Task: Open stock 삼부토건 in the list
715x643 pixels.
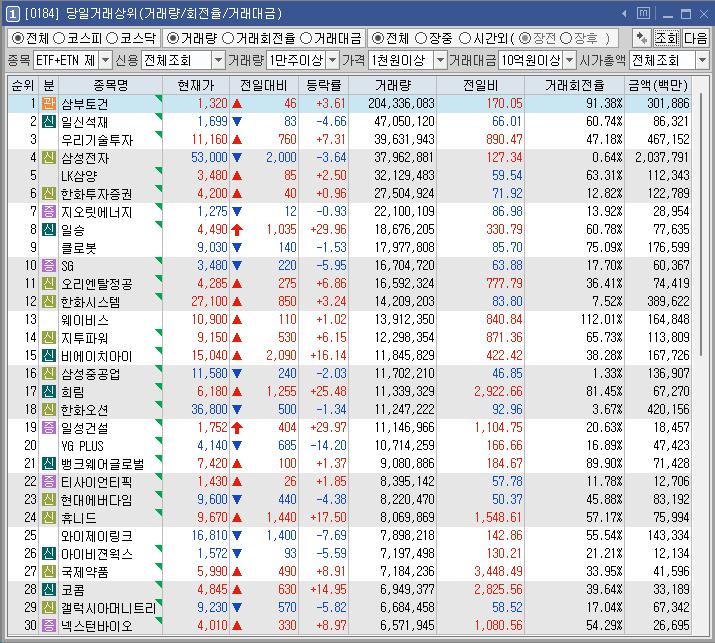Action: [x=85, y=104]
